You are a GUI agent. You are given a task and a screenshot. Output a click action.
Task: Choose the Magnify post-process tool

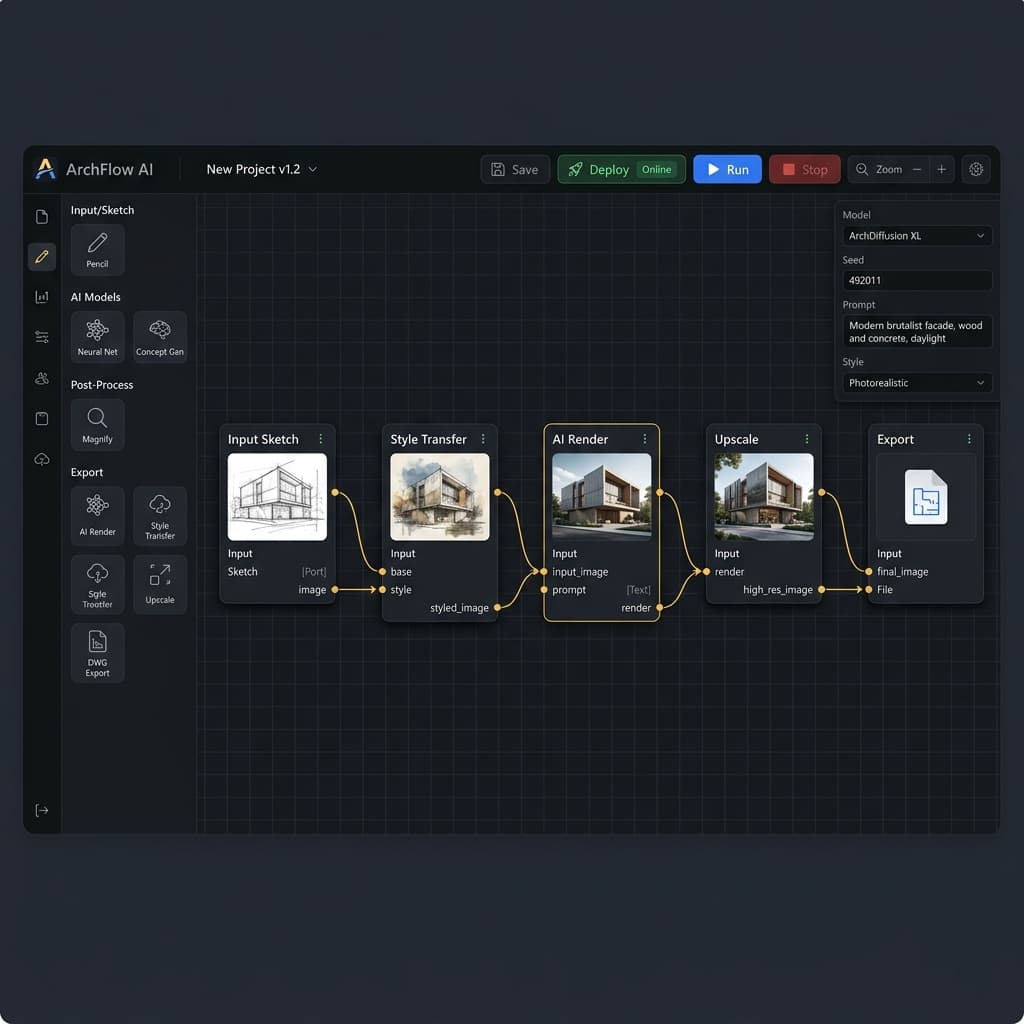coord(97,424)
